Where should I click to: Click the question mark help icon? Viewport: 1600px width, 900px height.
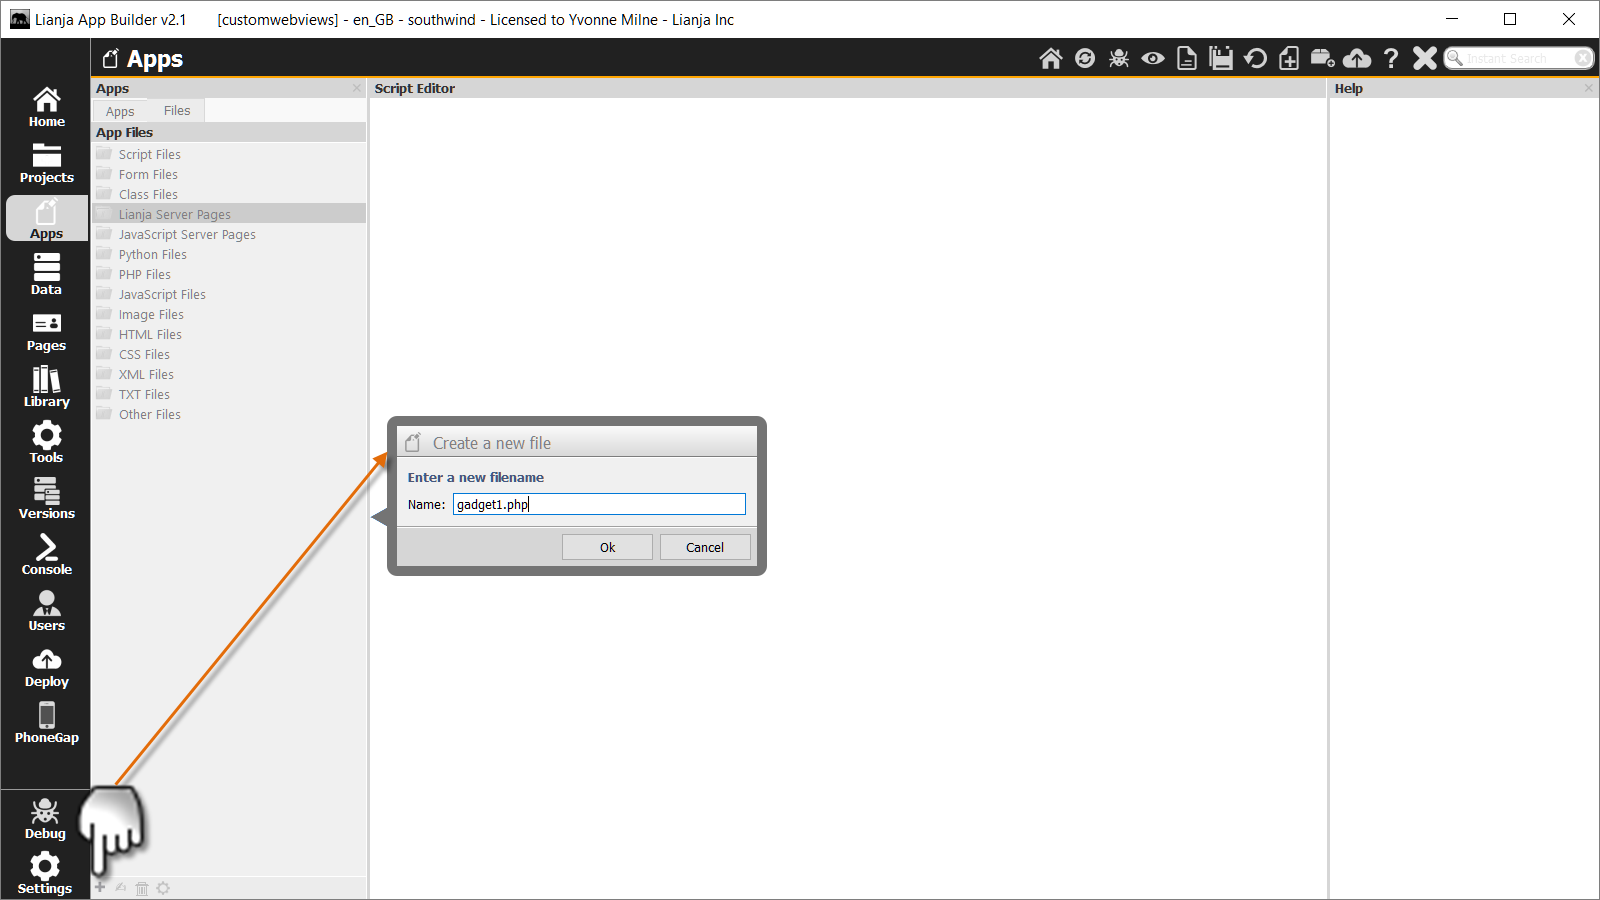(1391, 59)
